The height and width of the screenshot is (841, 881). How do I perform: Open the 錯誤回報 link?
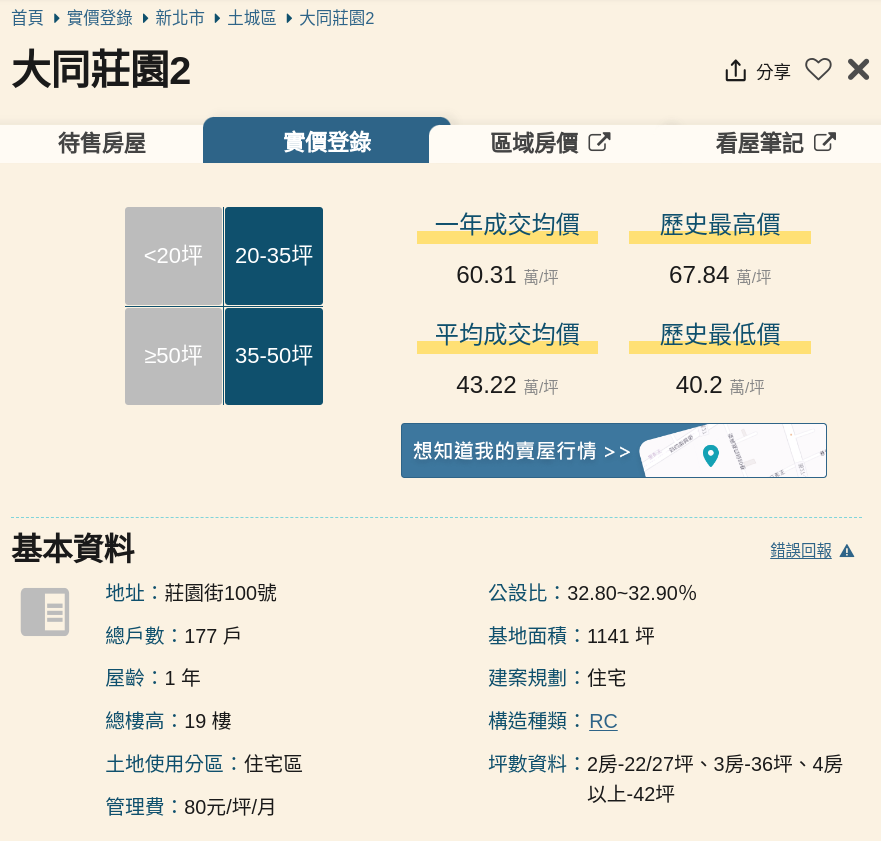coord(800,551)
